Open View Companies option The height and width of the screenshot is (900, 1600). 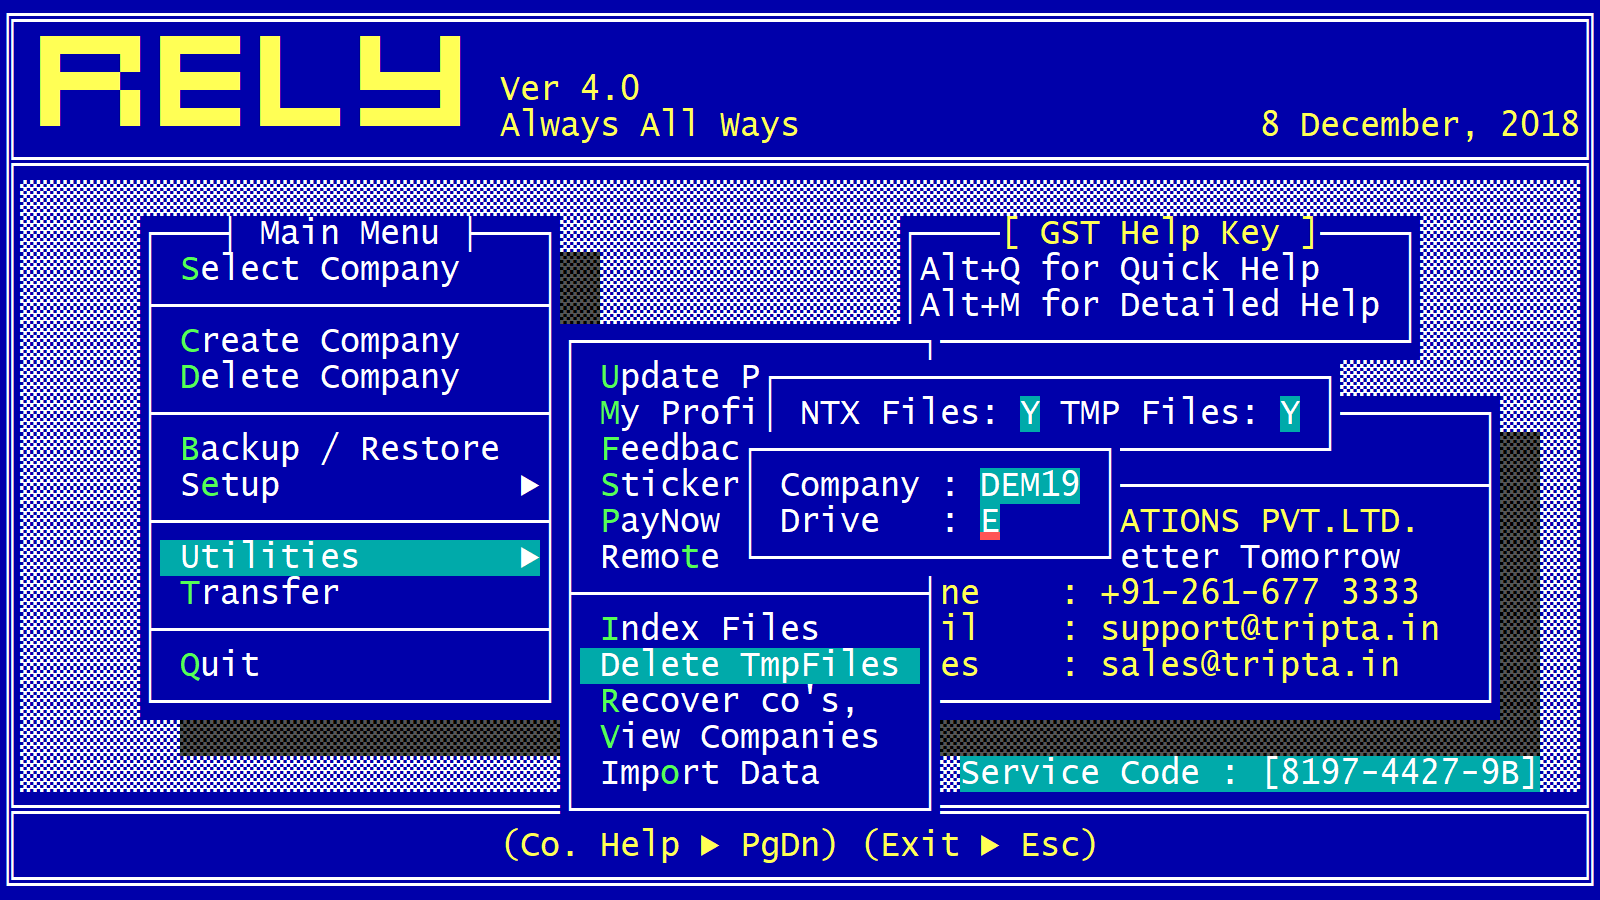point(740,737)
